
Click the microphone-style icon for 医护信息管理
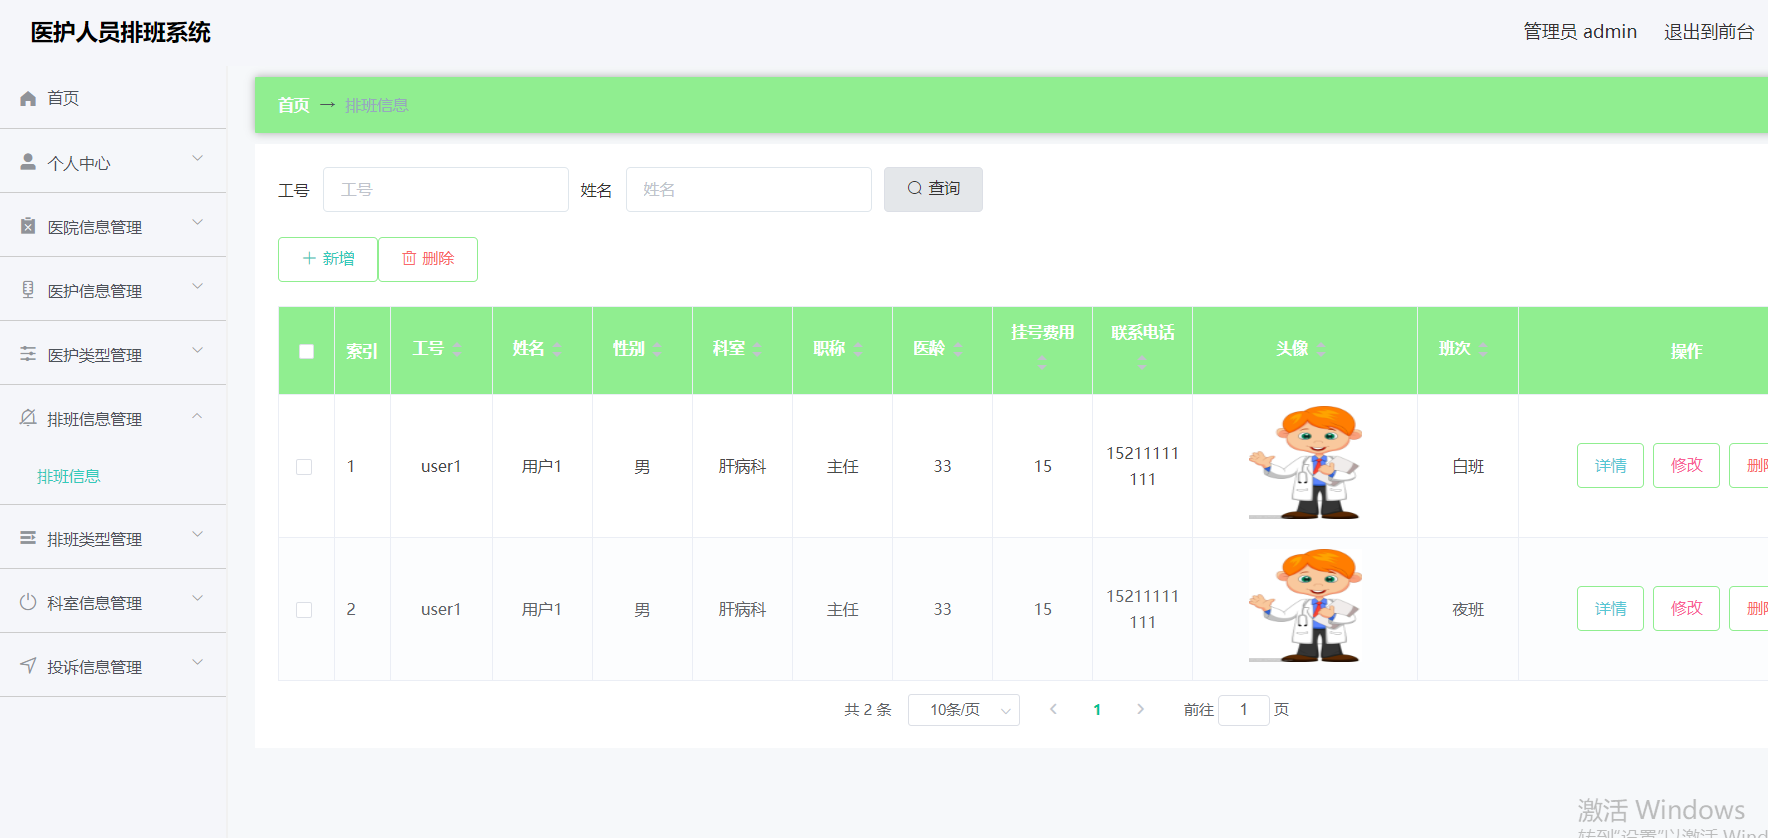pos(28,290)
